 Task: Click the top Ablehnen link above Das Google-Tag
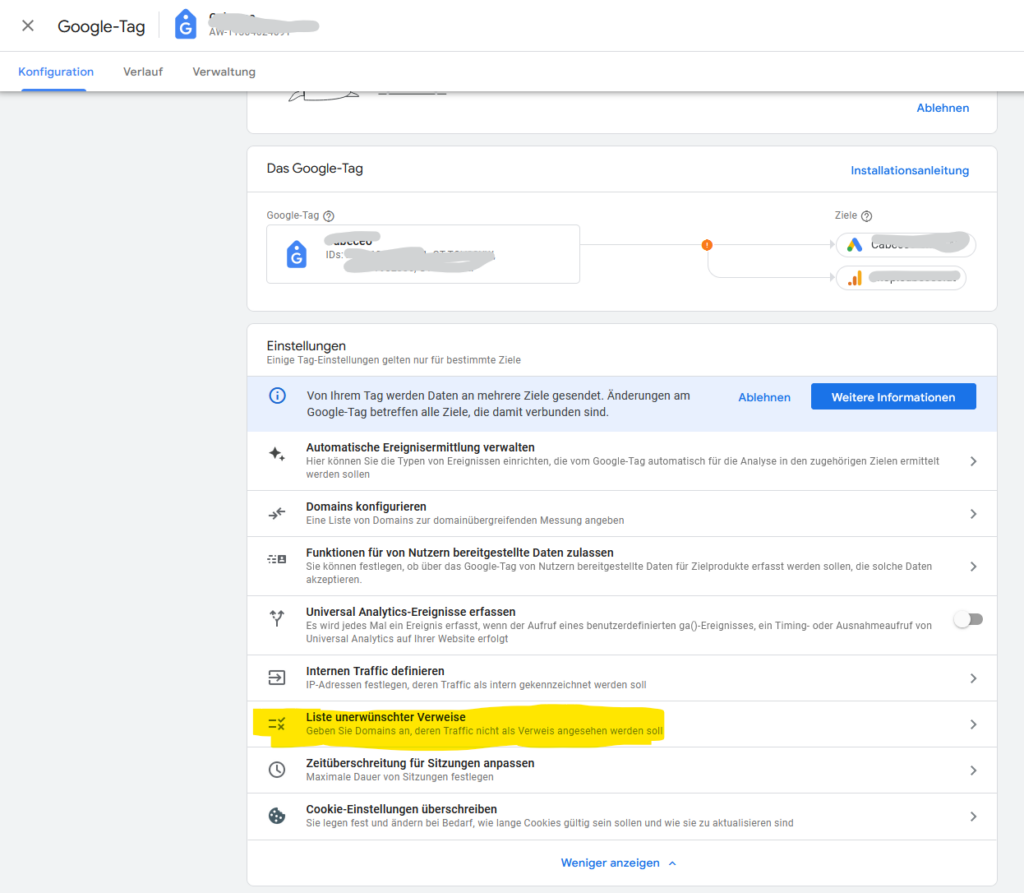(x=942, y=108)
